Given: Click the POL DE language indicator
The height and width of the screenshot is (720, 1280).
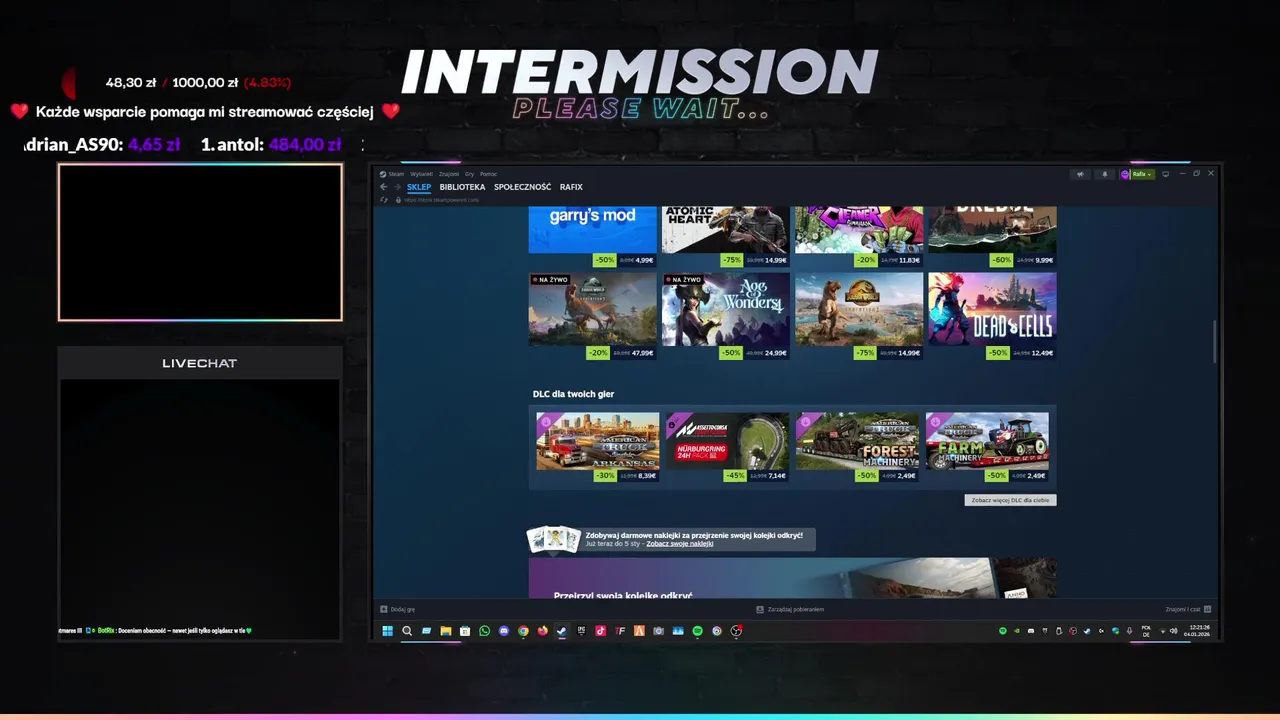Looking at the screenshot, I should pyautogui.click(x=1146, y=631).
